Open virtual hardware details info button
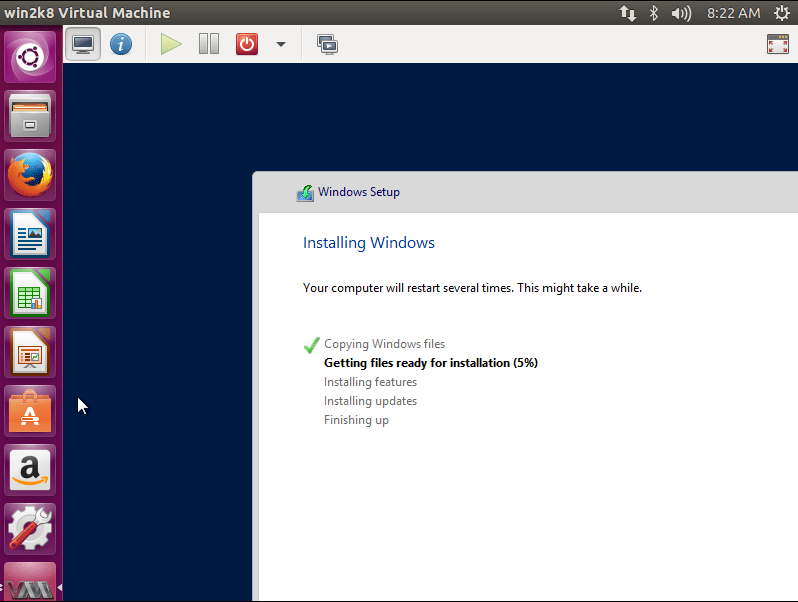Image resolution: width=798 pixels, height=602 pixels. pyautogui.click(x=121, y=44)
